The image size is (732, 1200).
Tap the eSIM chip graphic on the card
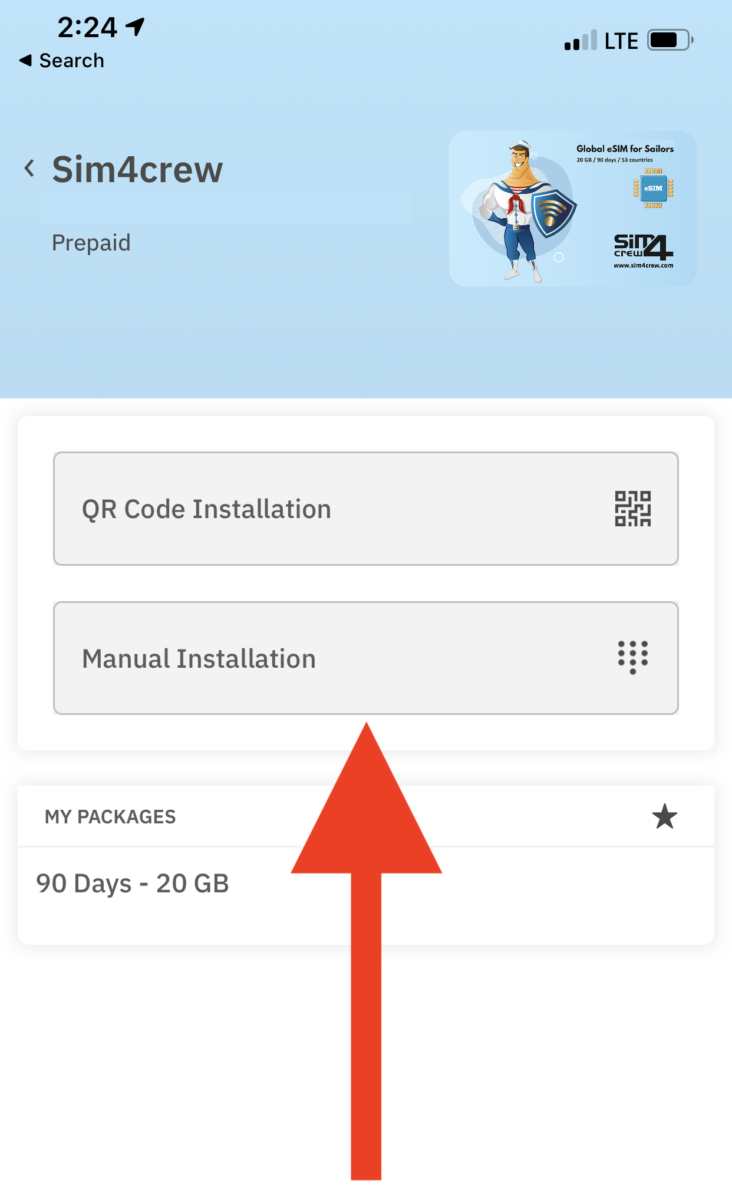654,187
